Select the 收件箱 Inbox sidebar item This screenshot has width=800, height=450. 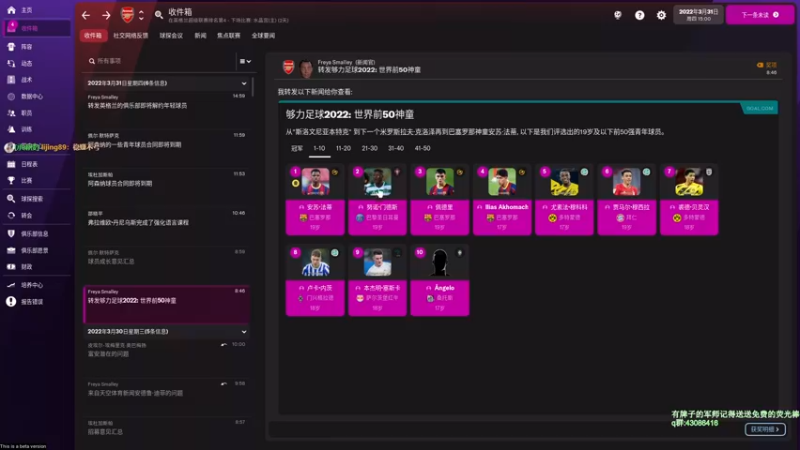click(37, 28)
